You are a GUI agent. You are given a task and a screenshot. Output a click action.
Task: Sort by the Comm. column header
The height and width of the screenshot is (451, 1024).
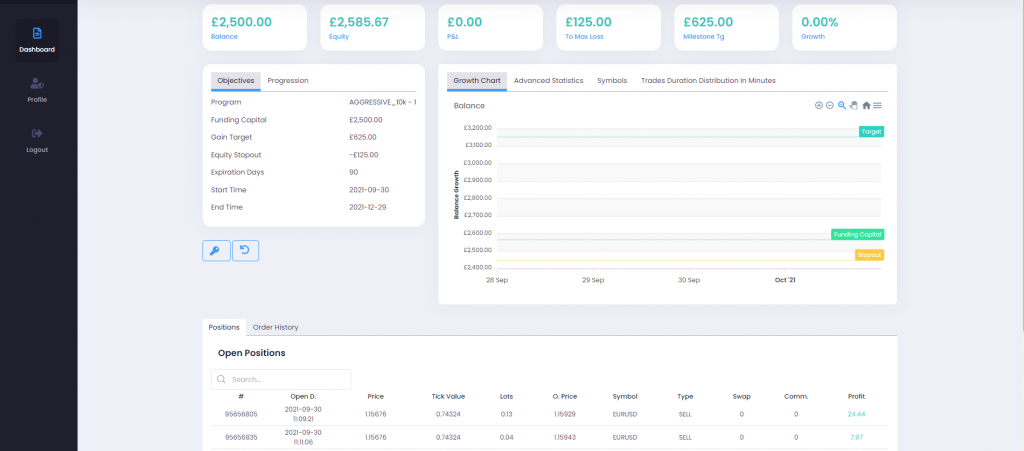796,396
